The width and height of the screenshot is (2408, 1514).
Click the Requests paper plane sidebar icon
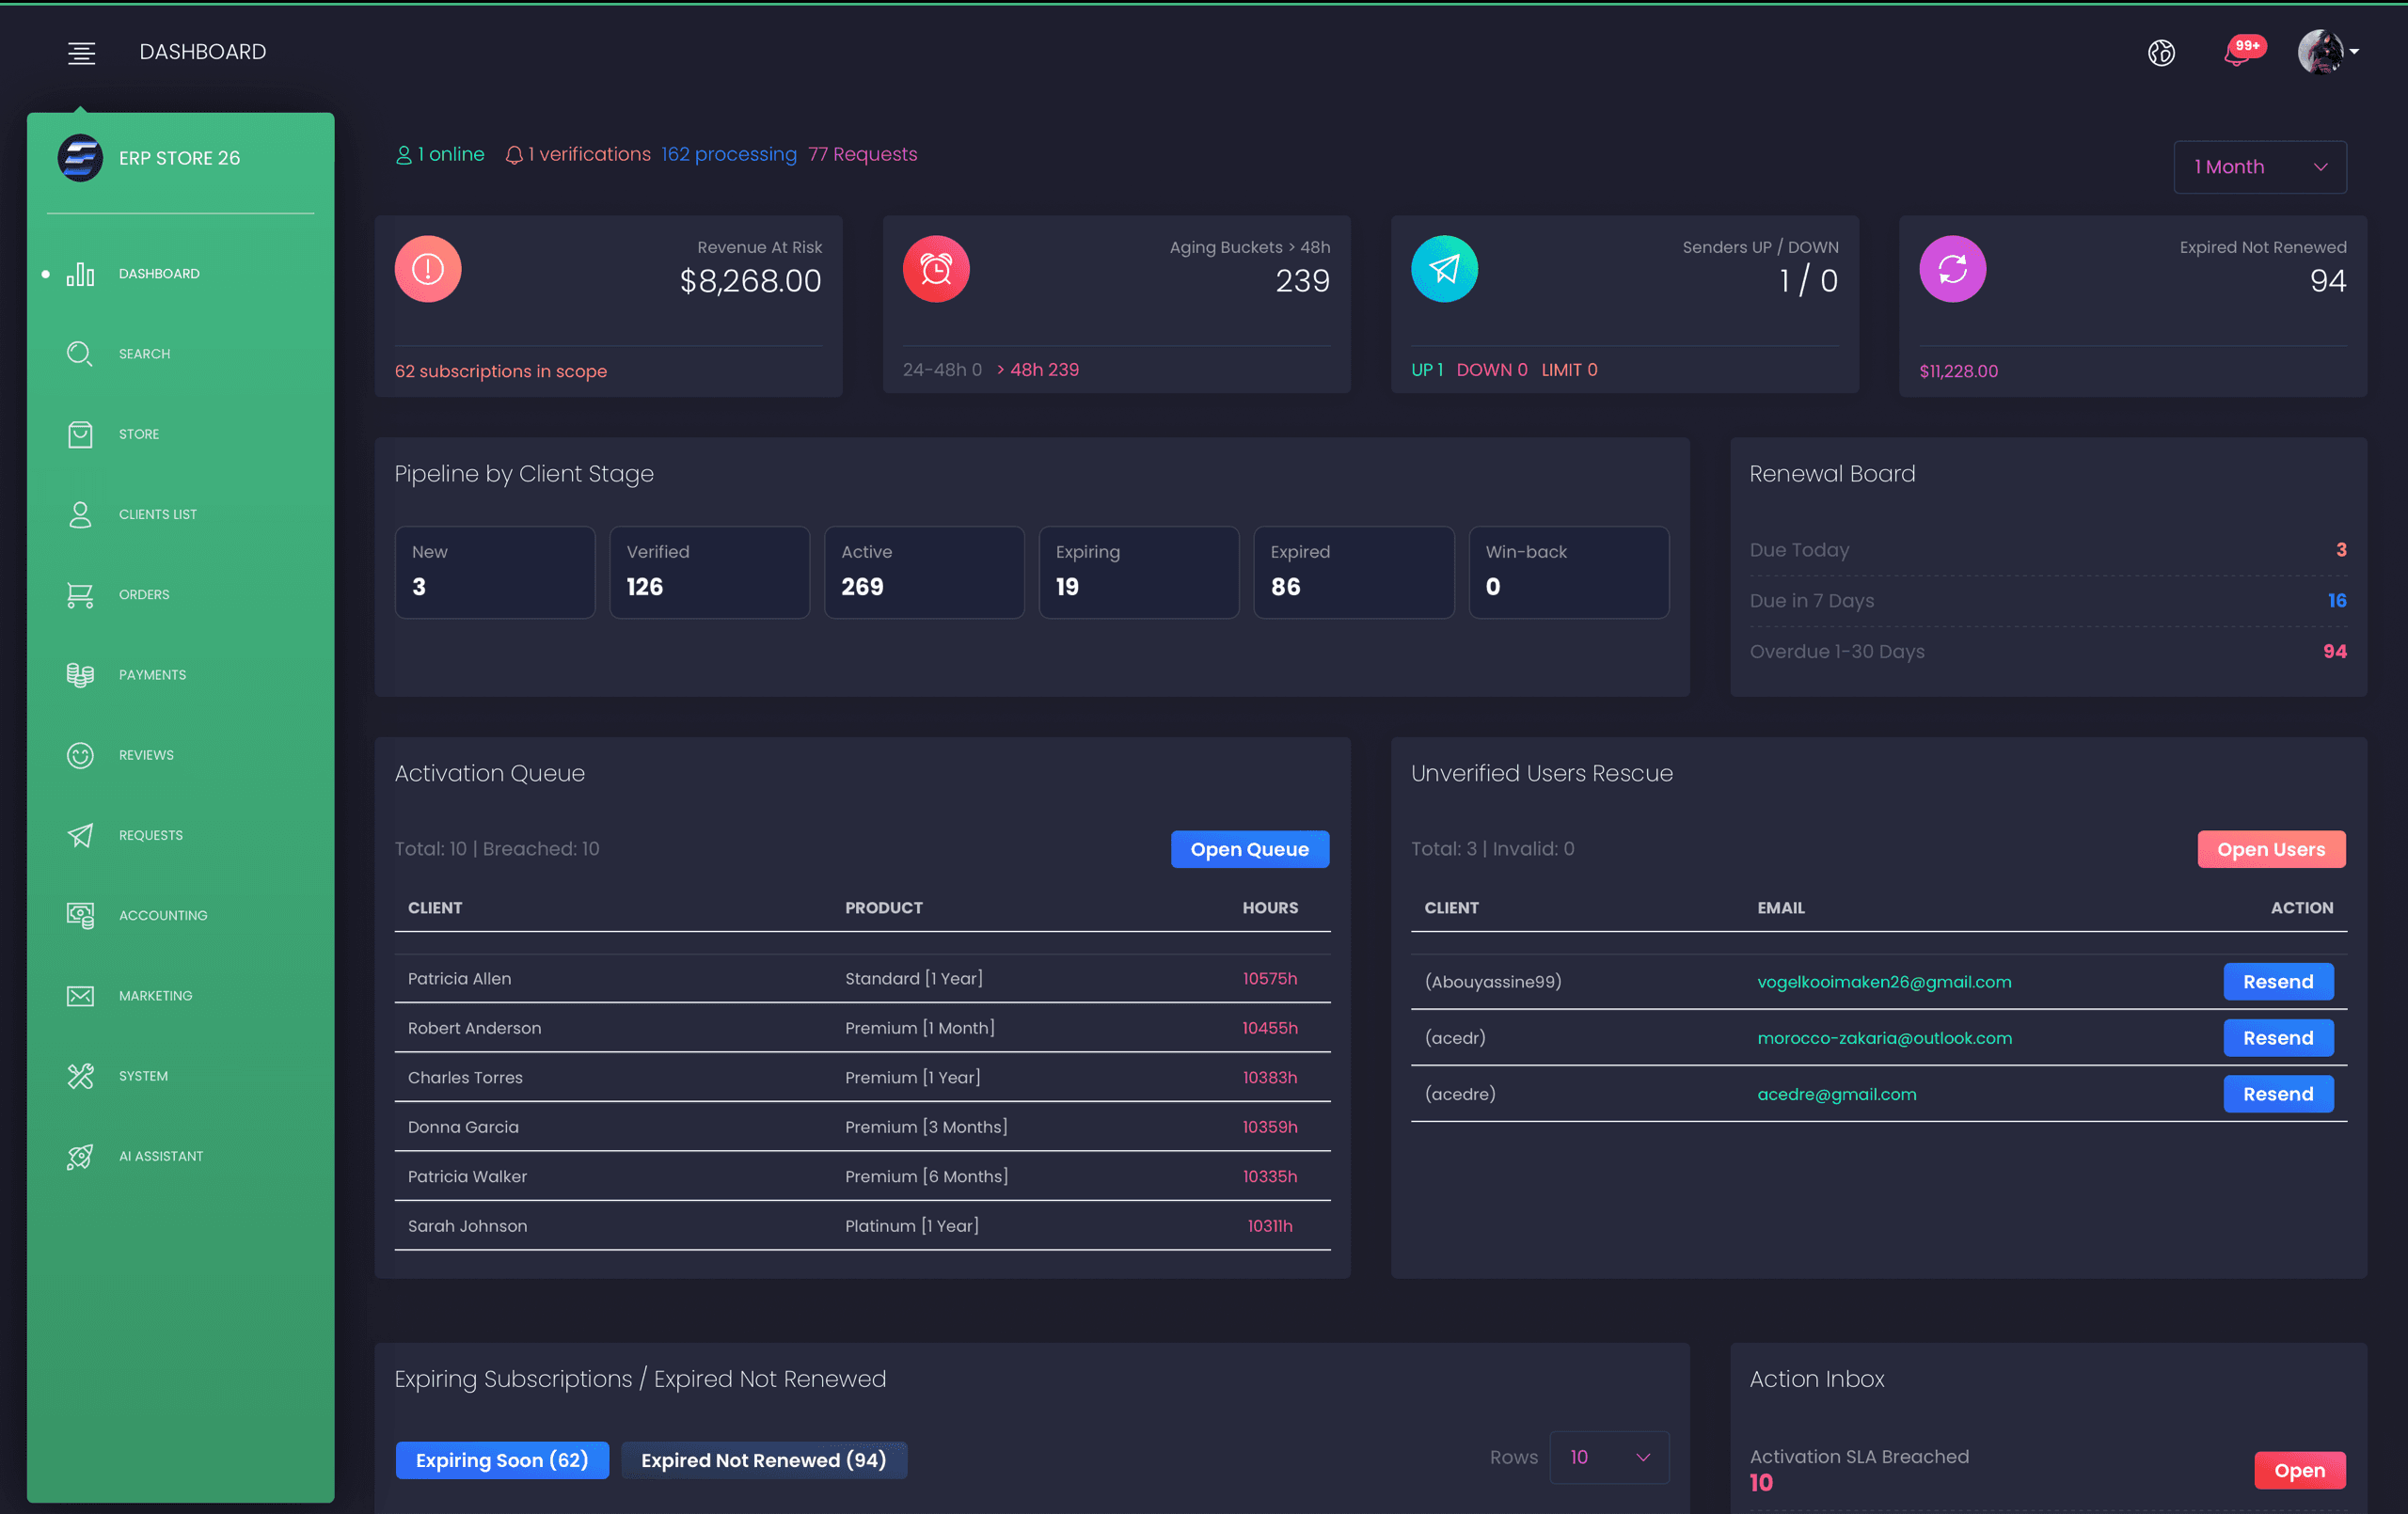pyautogui.click(x=80, y=835)
